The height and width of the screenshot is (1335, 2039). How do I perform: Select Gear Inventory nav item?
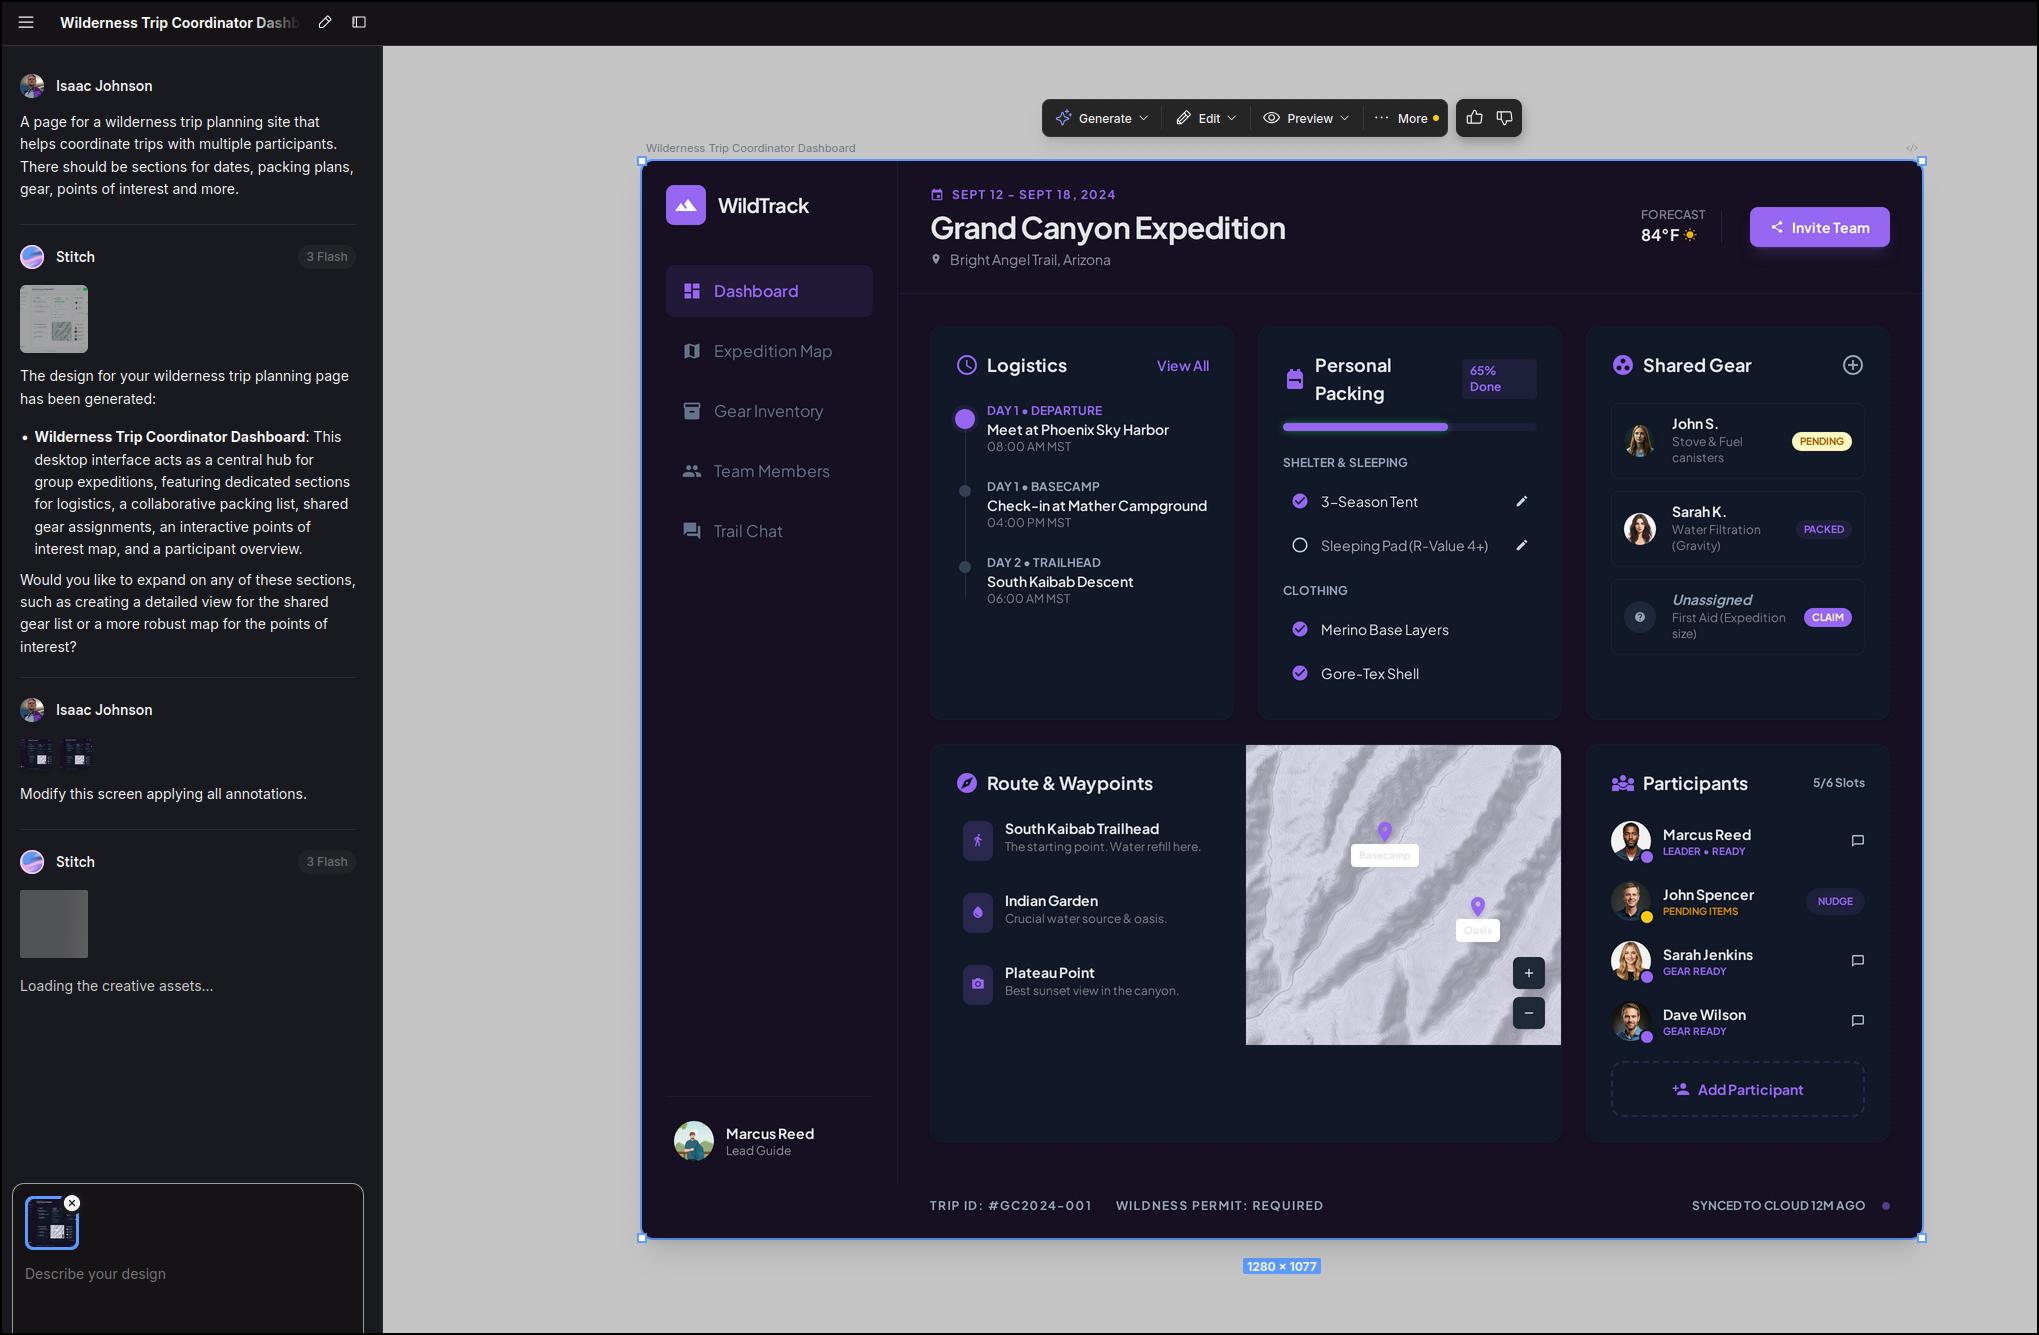click(x=767, y=411)
